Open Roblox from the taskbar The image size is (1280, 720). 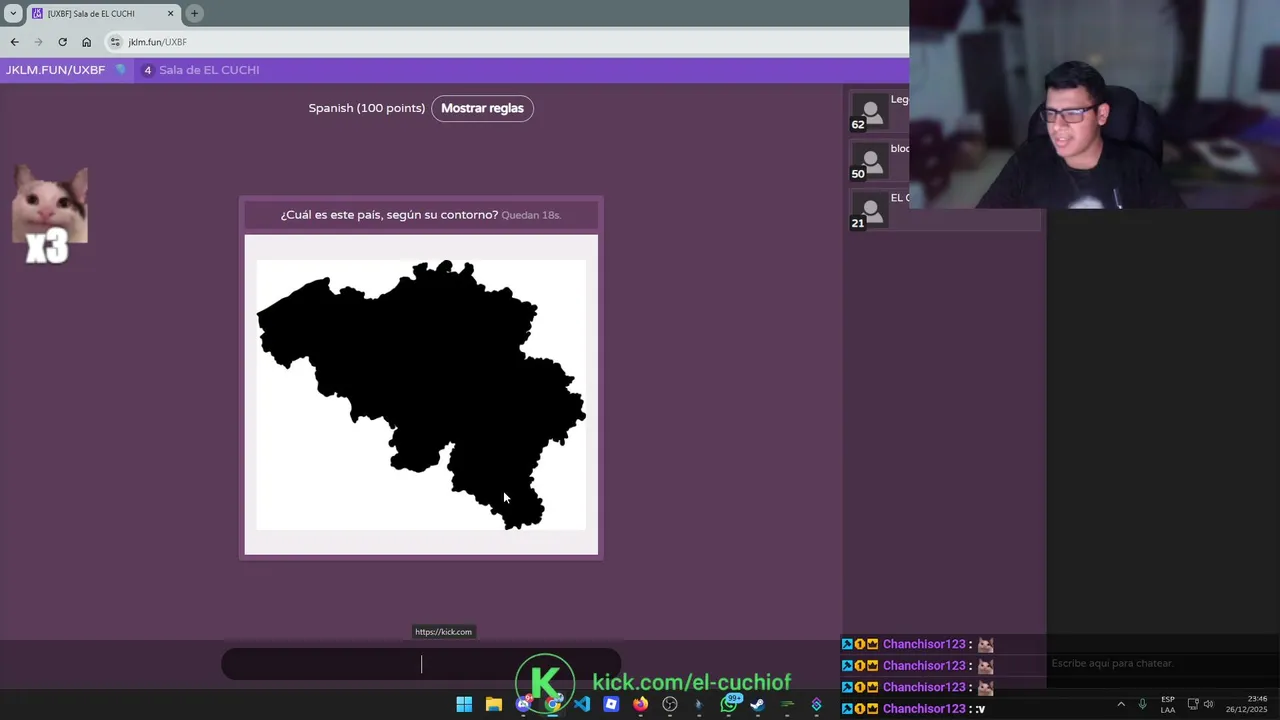[611, 704]
